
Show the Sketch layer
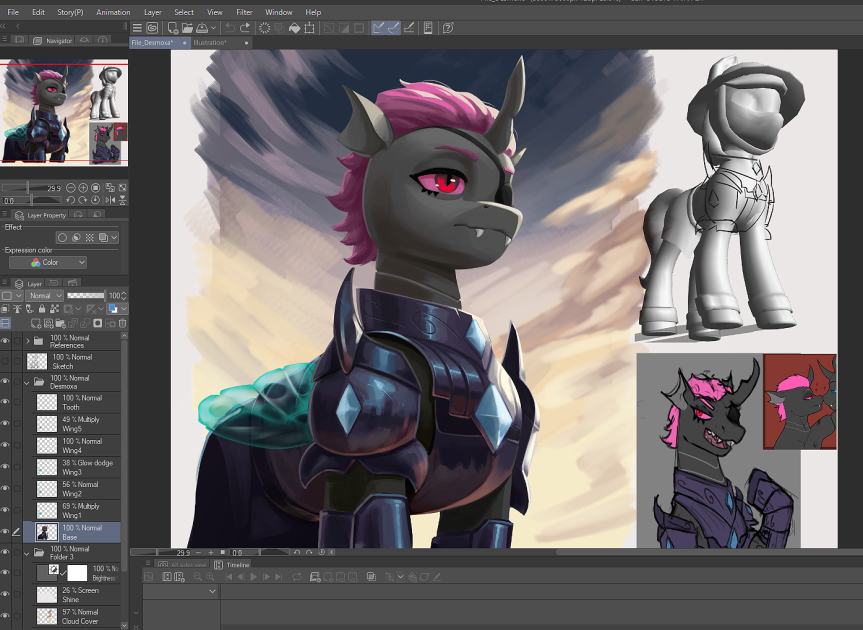(x=6, y=361)
